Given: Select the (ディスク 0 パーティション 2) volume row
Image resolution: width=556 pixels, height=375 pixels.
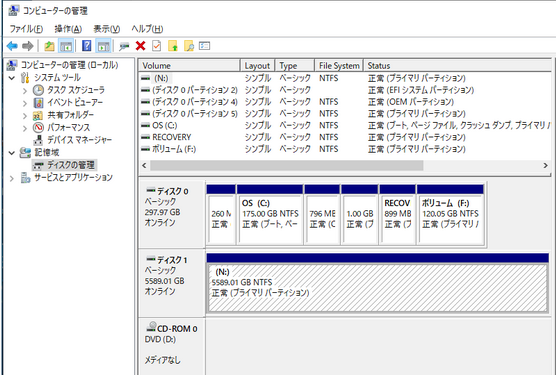Looking at the screenshot, I should coord(346,90).
